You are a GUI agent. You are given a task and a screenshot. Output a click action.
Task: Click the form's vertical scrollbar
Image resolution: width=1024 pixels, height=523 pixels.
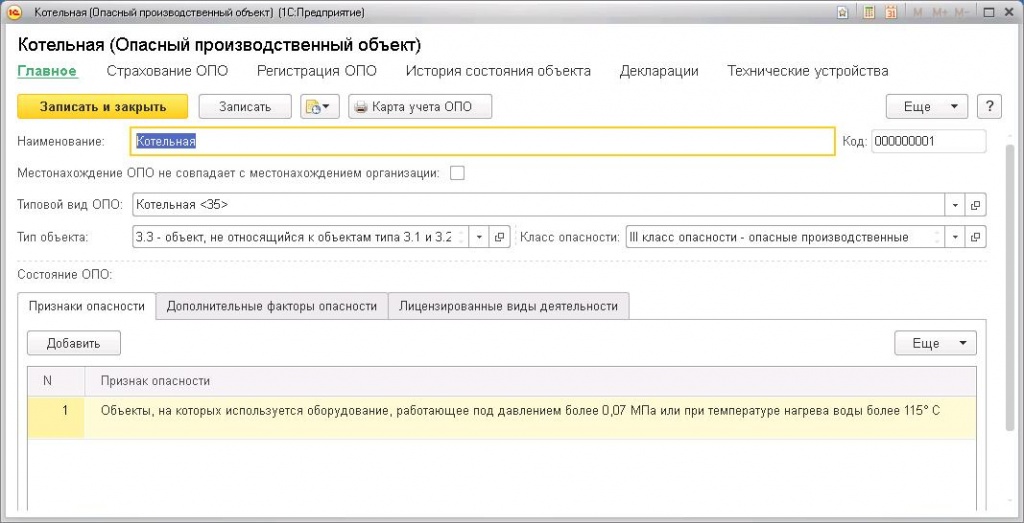coord(1009,287)
